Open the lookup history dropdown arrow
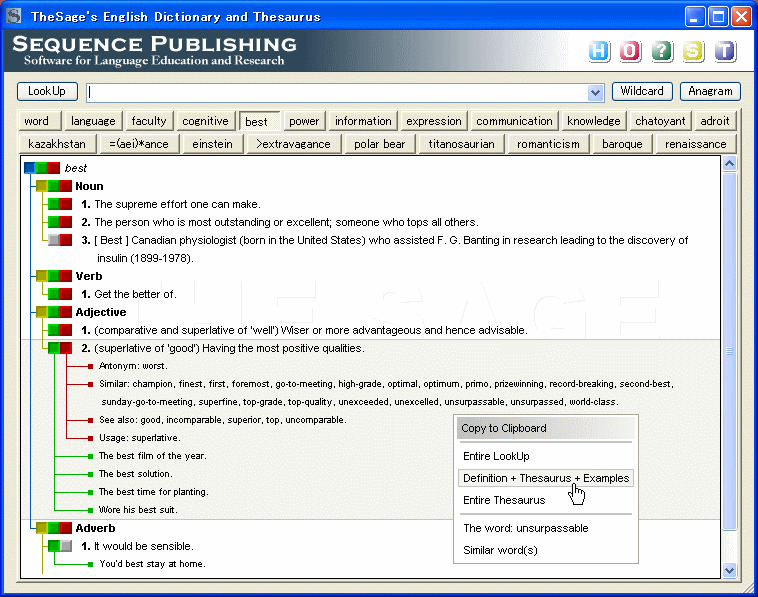This screenshot has width=758, height=597. coord(596,92)
